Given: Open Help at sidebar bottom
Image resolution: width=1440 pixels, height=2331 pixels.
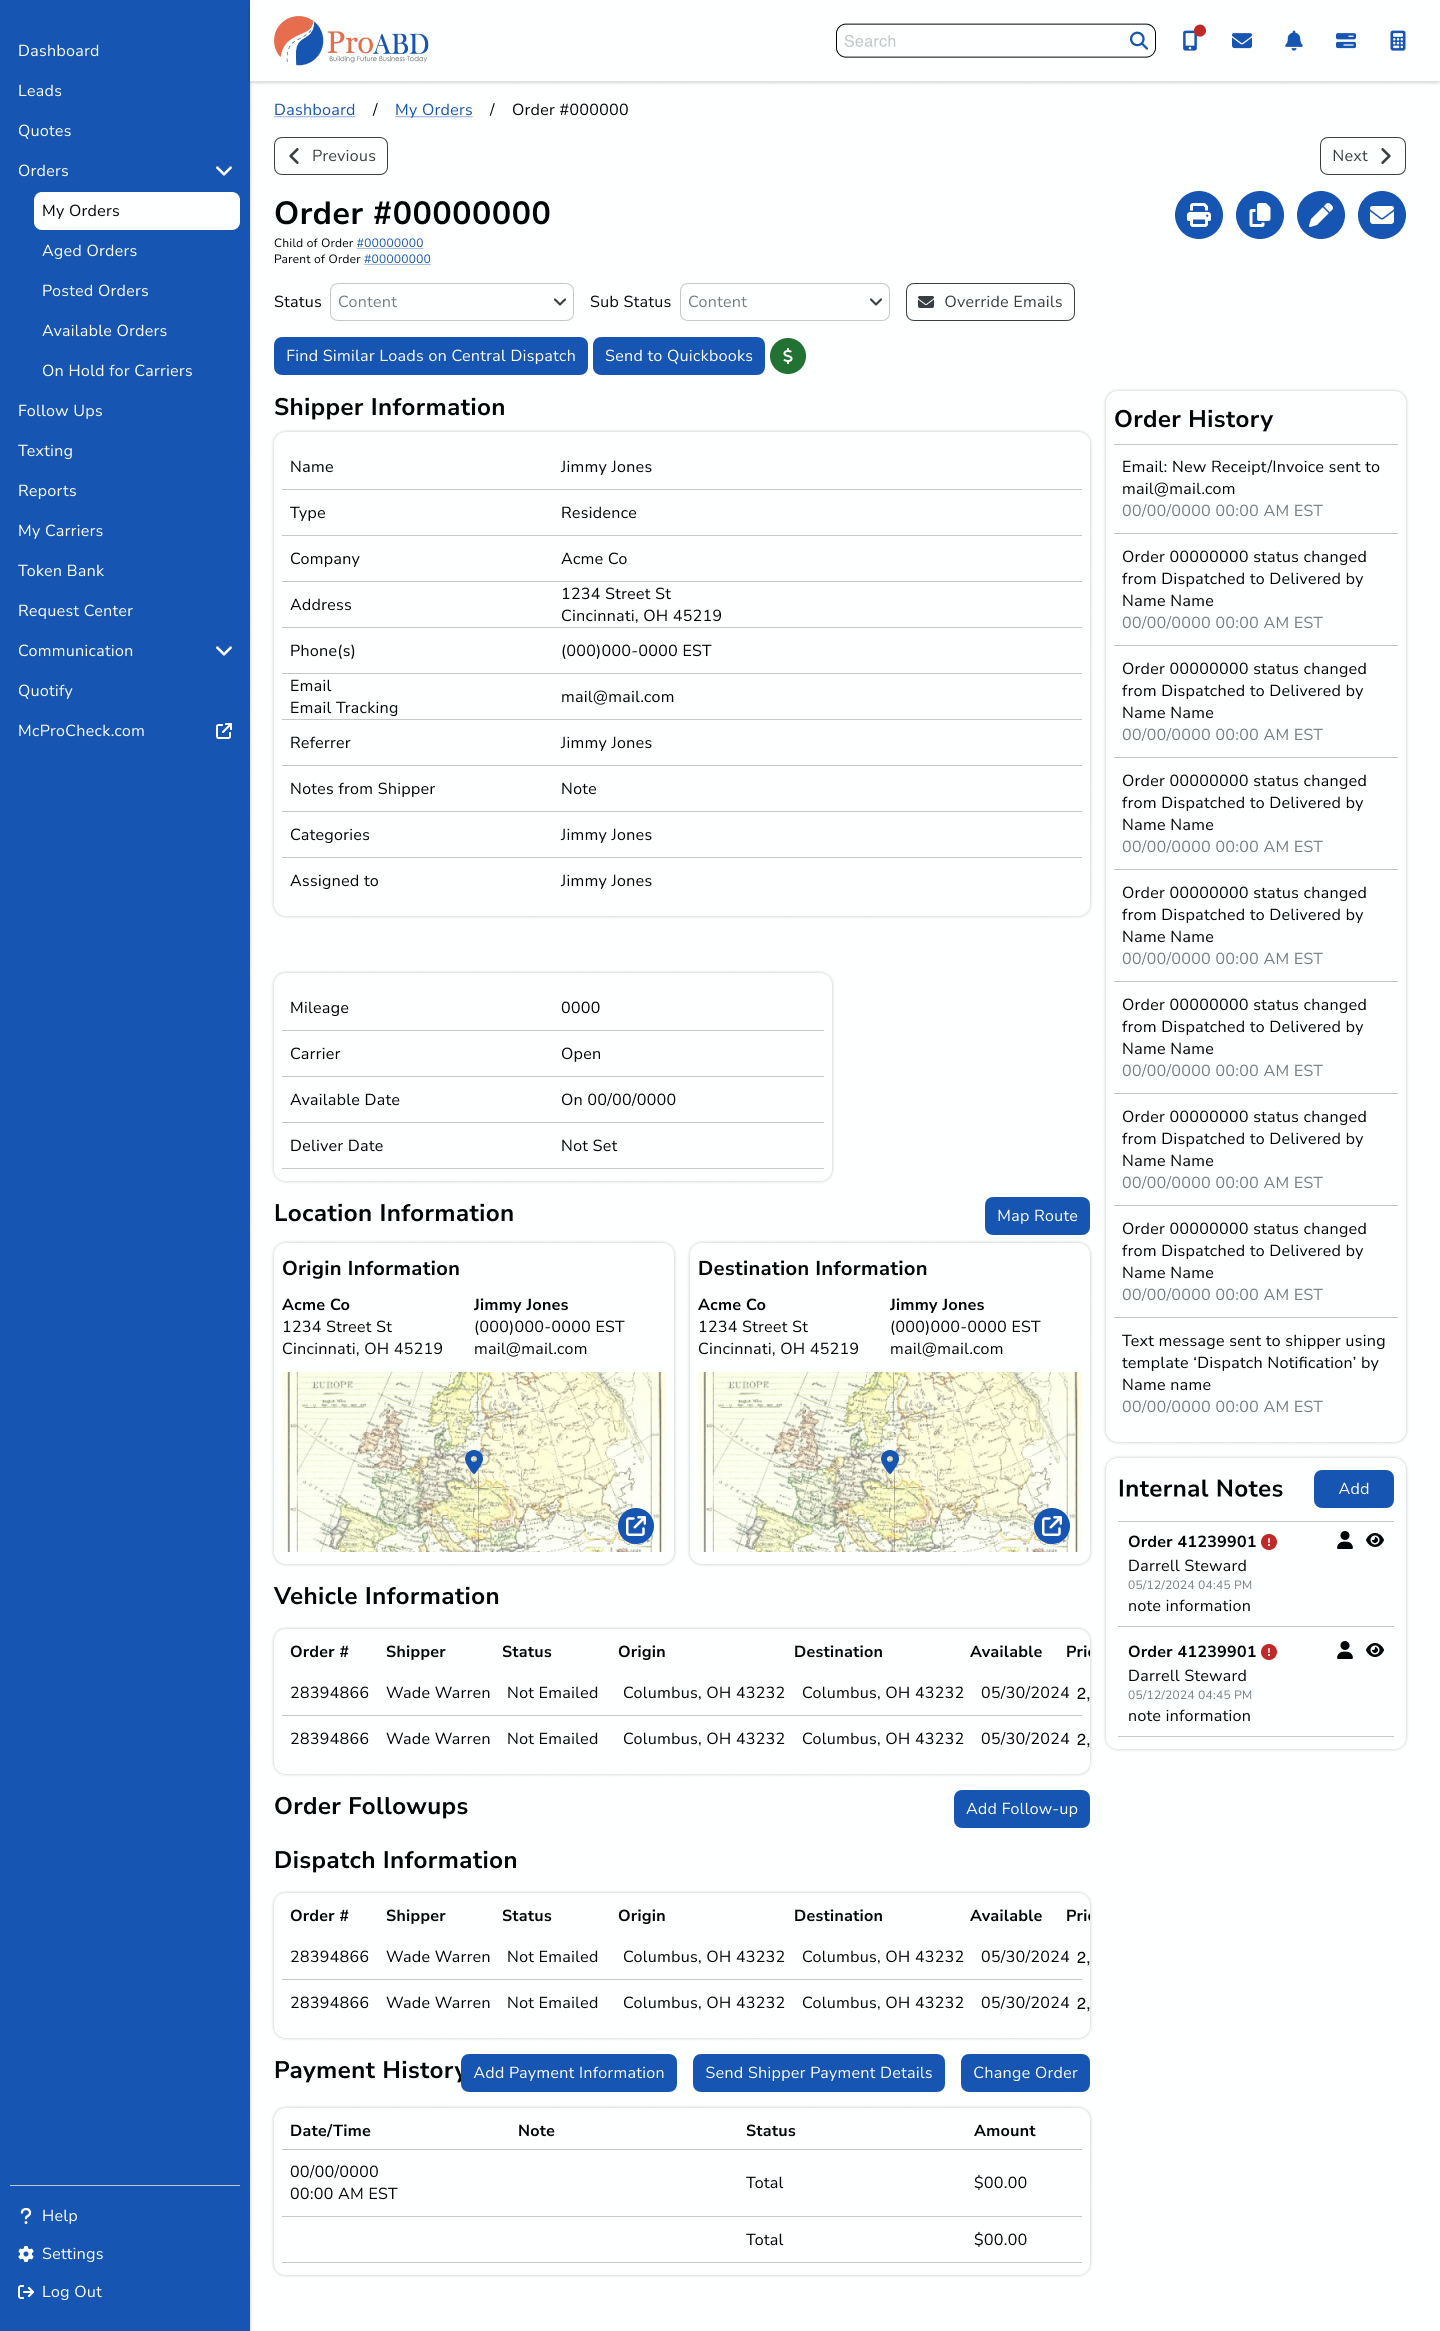Looking at the screenshot, I should pos(48,2216).
